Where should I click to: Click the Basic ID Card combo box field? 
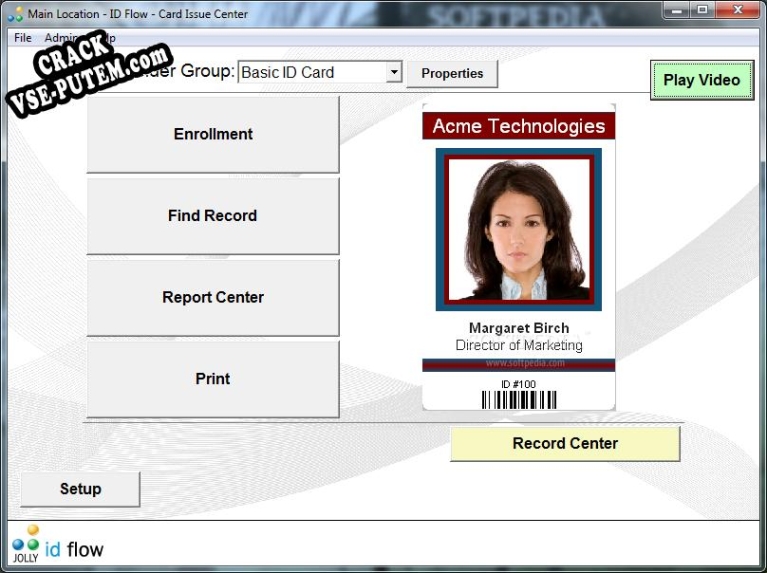point(310,72)
